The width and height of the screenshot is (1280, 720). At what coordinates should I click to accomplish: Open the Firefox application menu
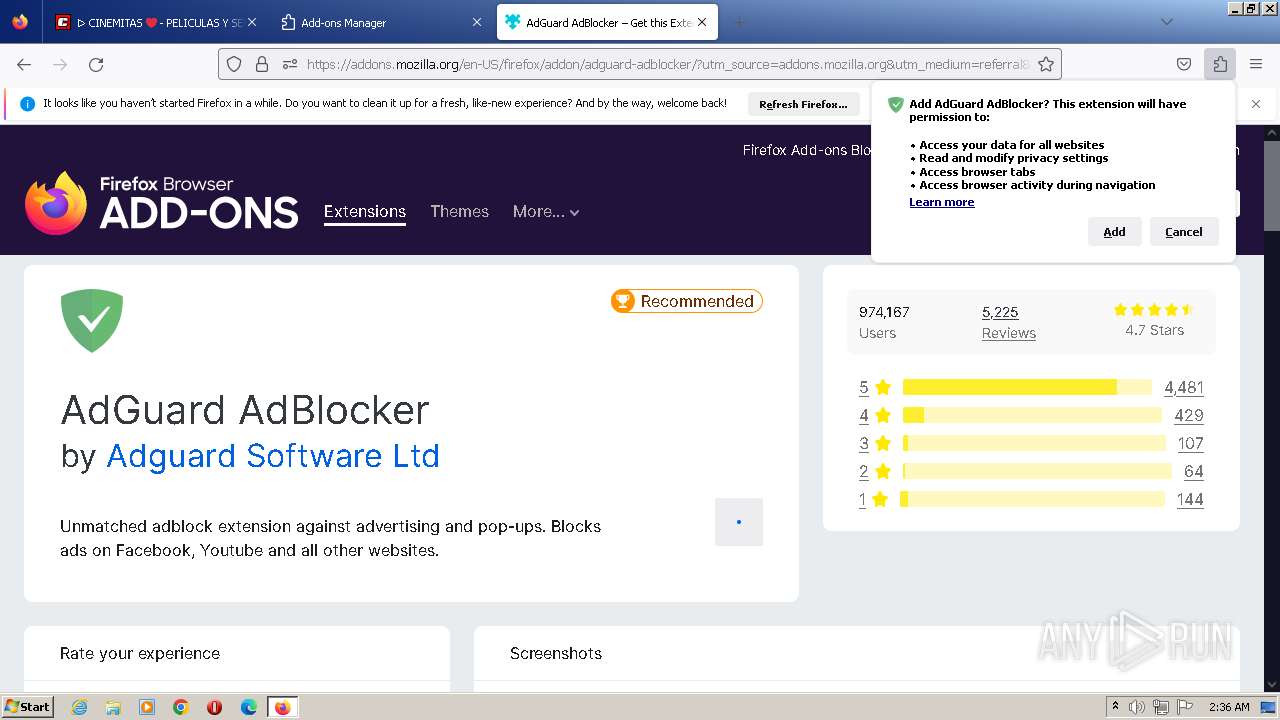coord(1256,64)
